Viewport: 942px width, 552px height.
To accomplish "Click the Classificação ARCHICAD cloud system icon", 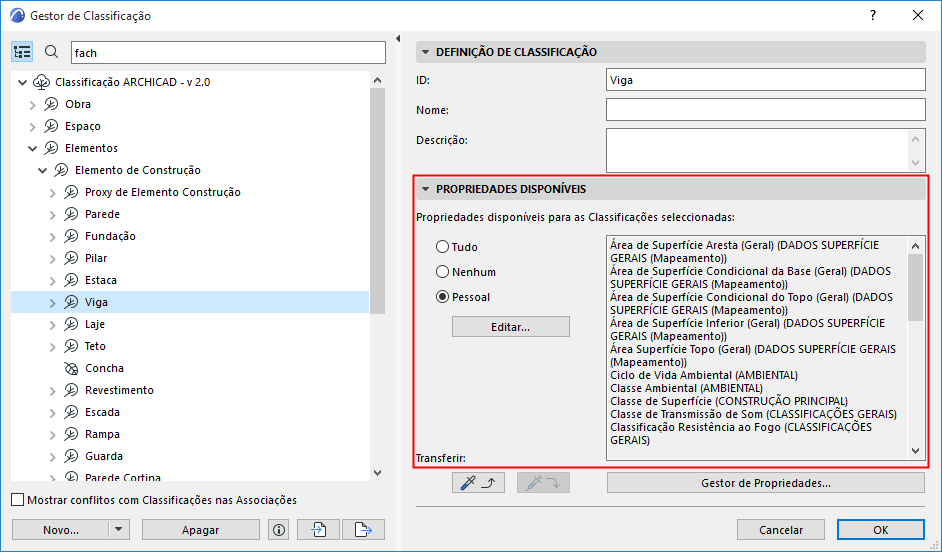I will (41, 82).
